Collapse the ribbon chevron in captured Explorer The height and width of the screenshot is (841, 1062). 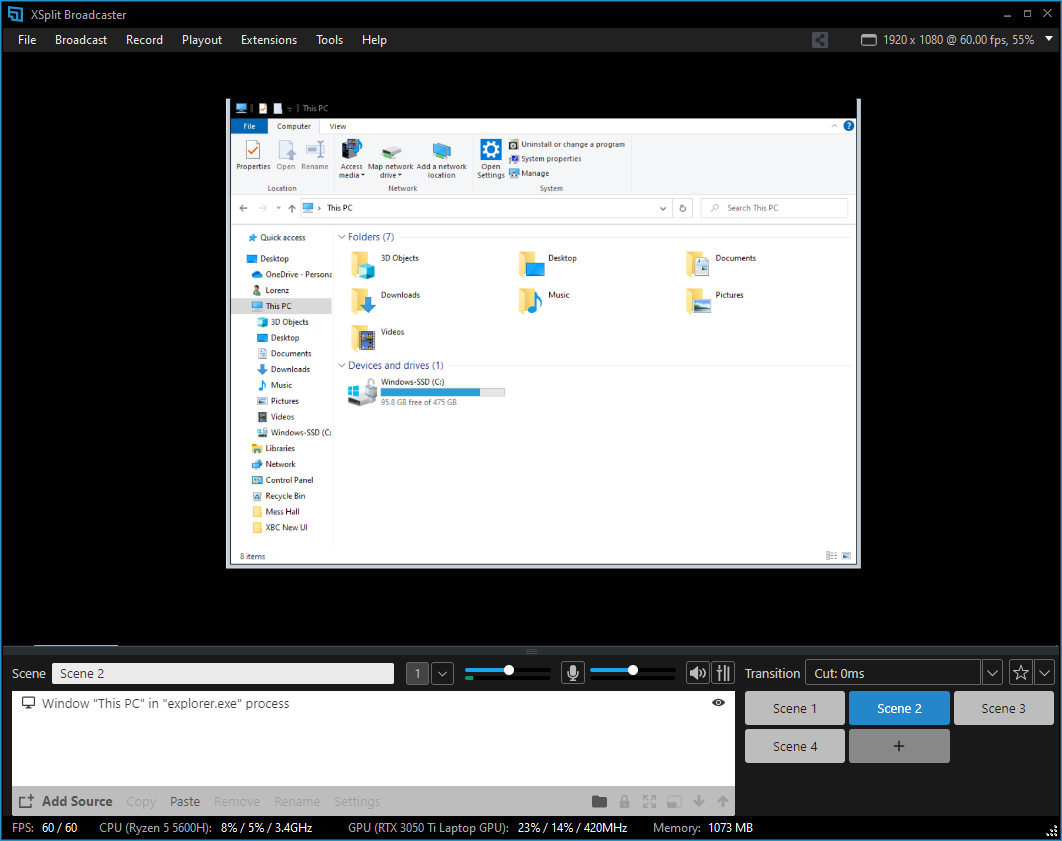[834, 126]
